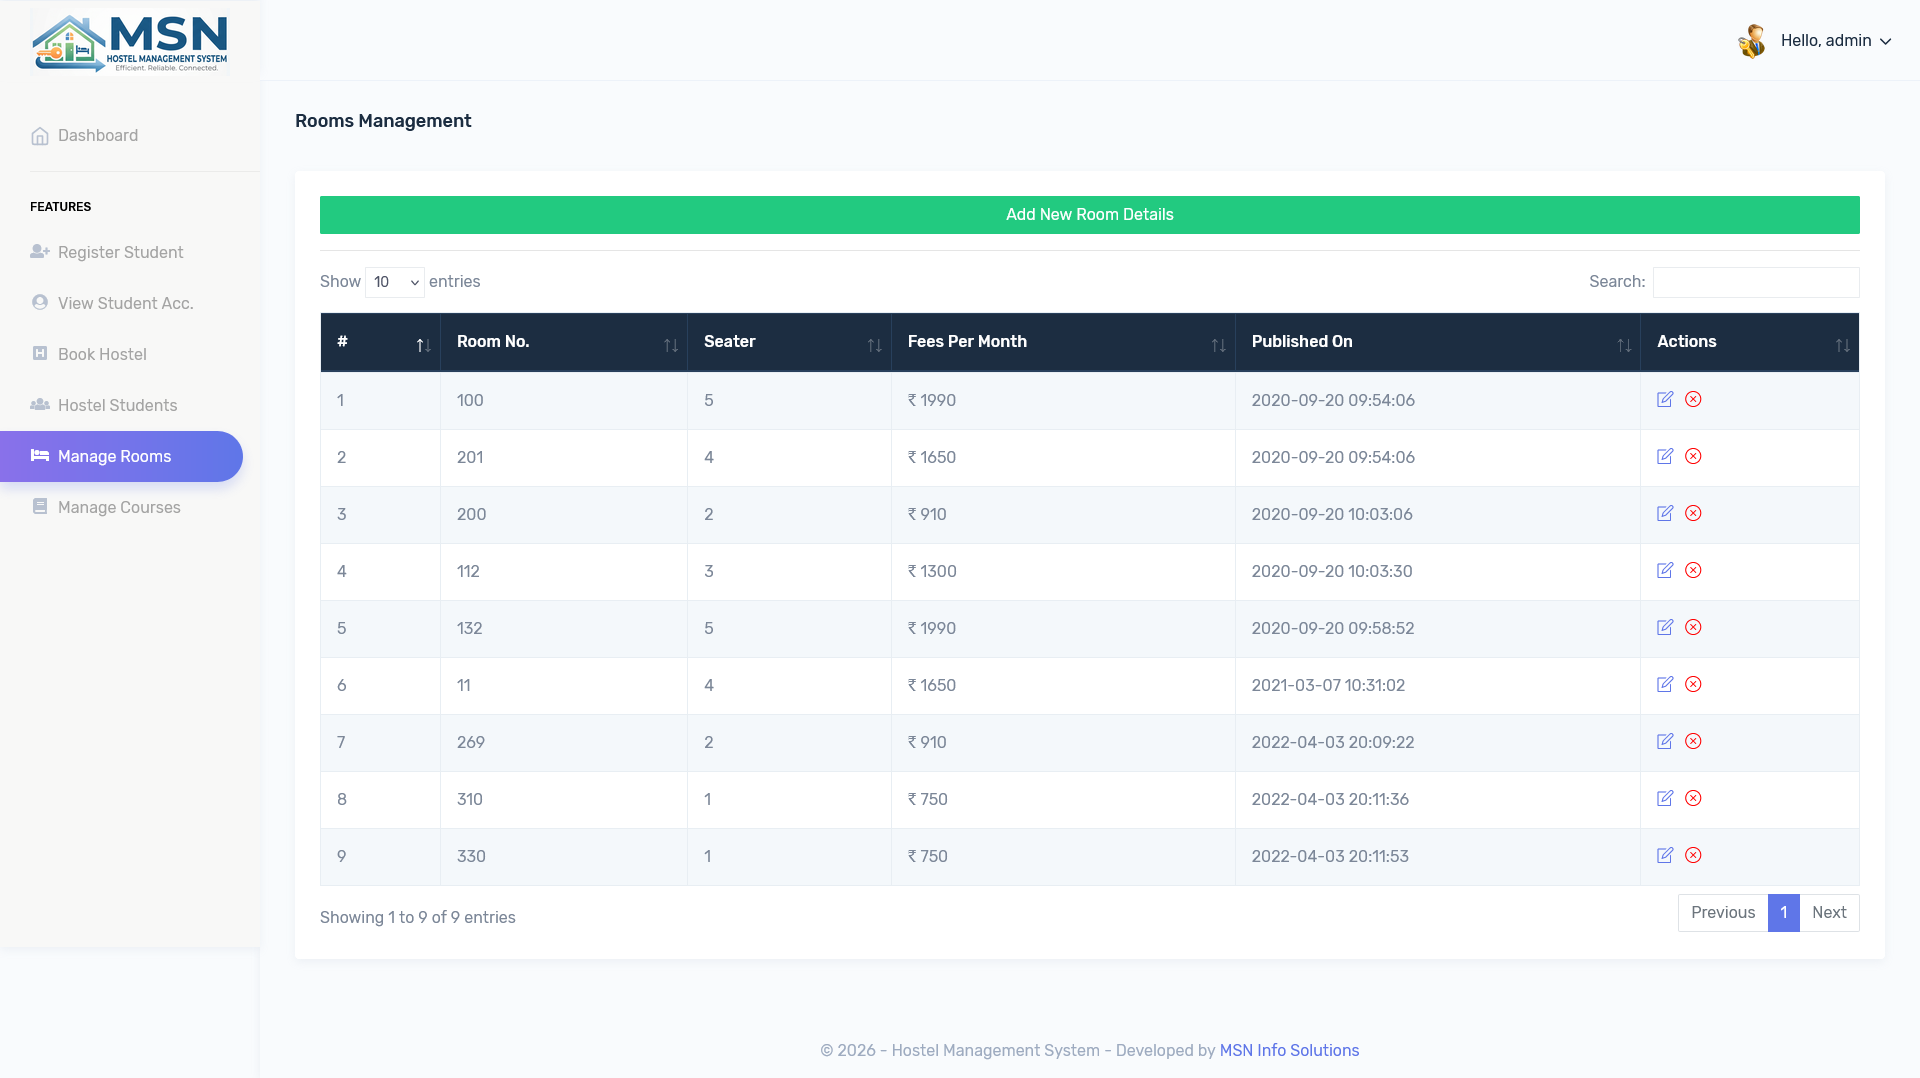The image size is (1920, 1078).
Task: Delete room 132 via red icon
Action: point(1693,627)
